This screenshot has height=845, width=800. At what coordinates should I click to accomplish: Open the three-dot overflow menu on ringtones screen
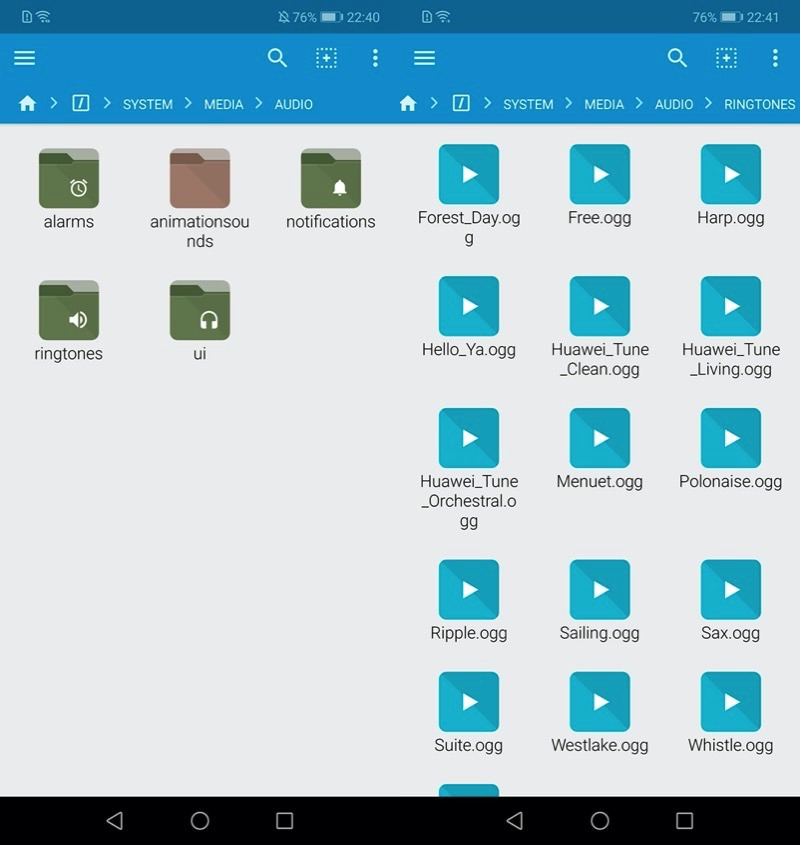pos(775,58)
